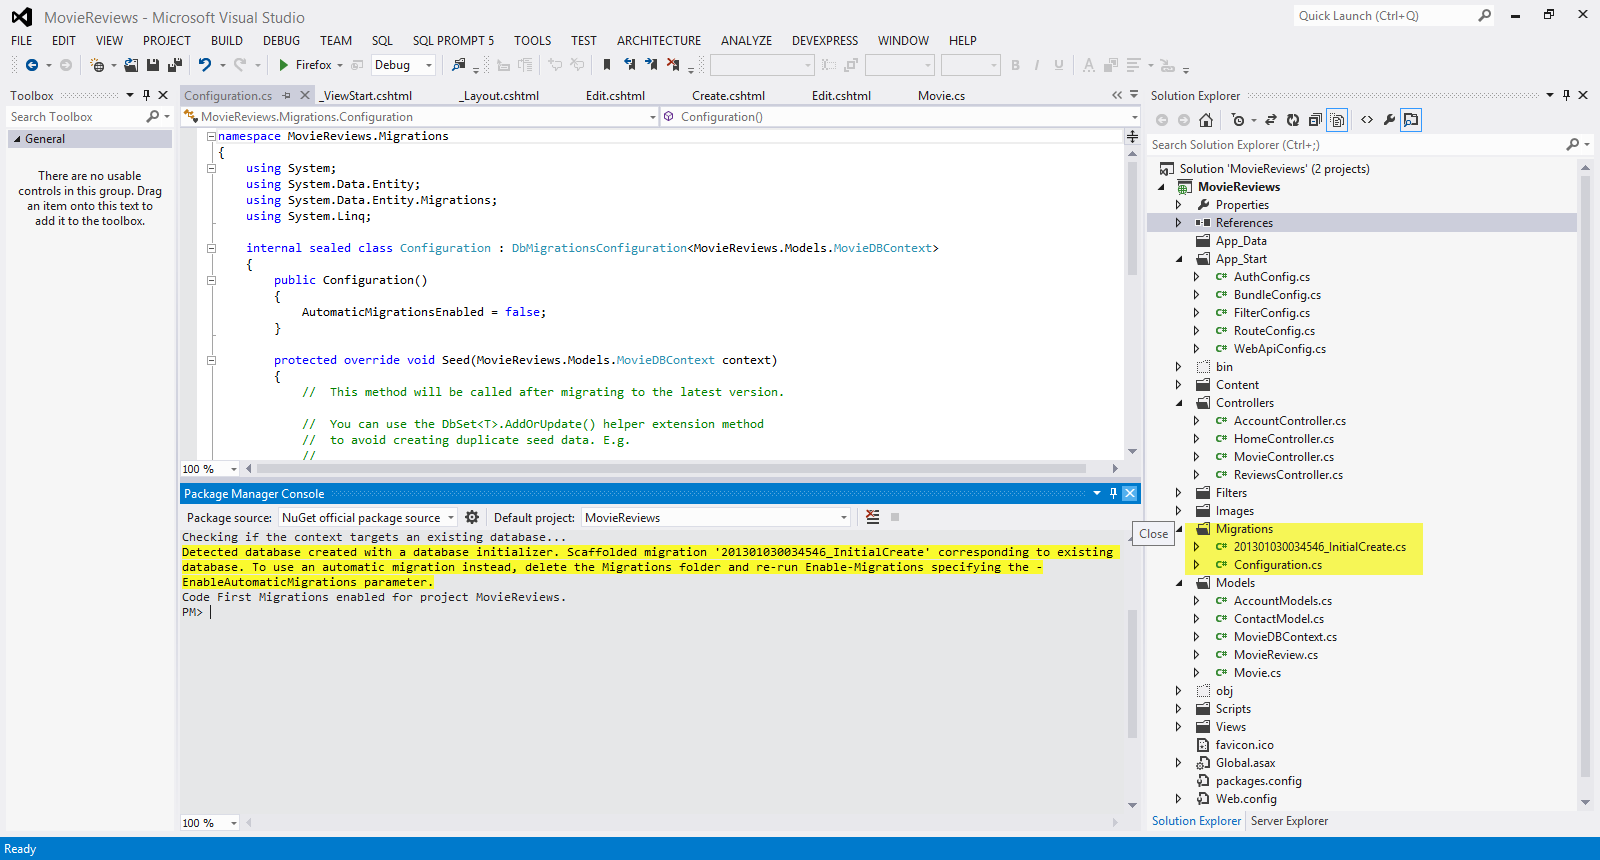The height and width of the screenshot is (860, 1600).
Task: Go to the previous bookmark
Action: click(x=629, y=65)
